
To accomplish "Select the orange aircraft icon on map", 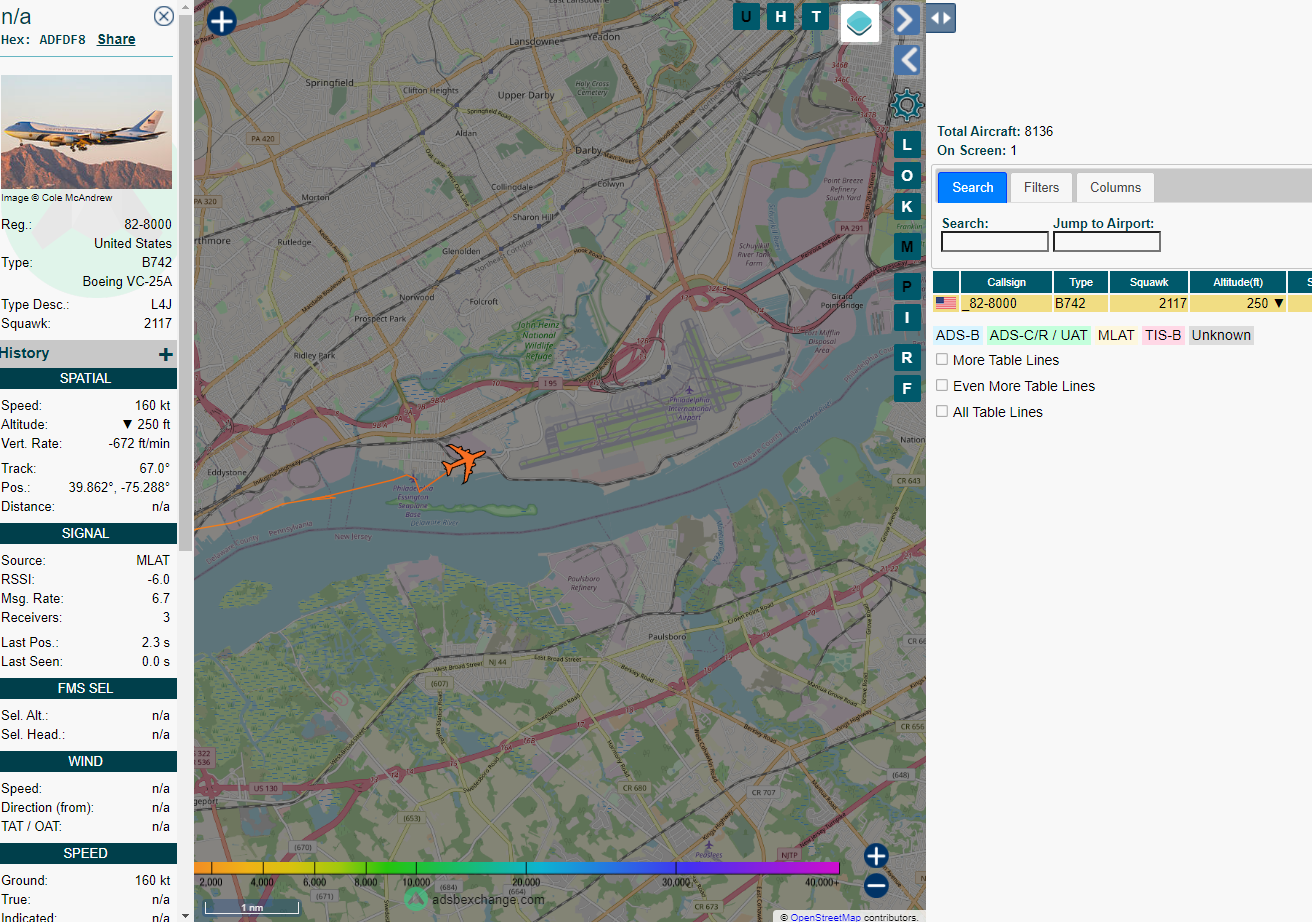I will 463,462.
